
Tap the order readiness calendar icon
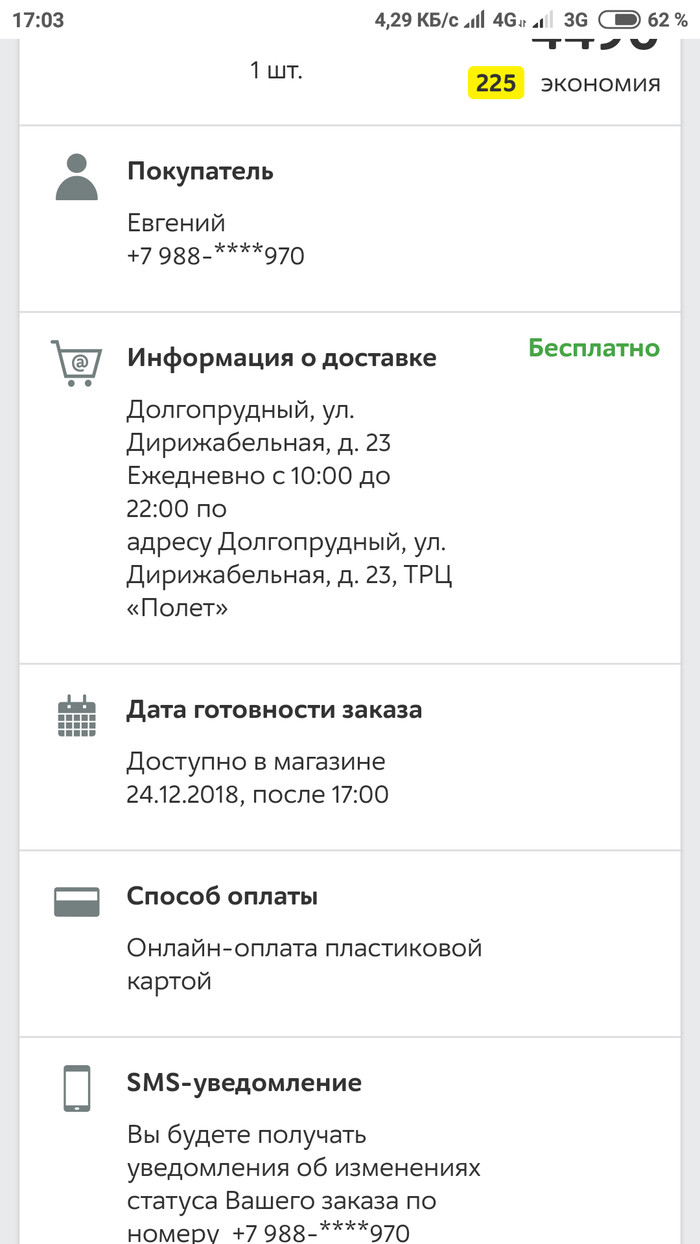(x=76, y=716)
